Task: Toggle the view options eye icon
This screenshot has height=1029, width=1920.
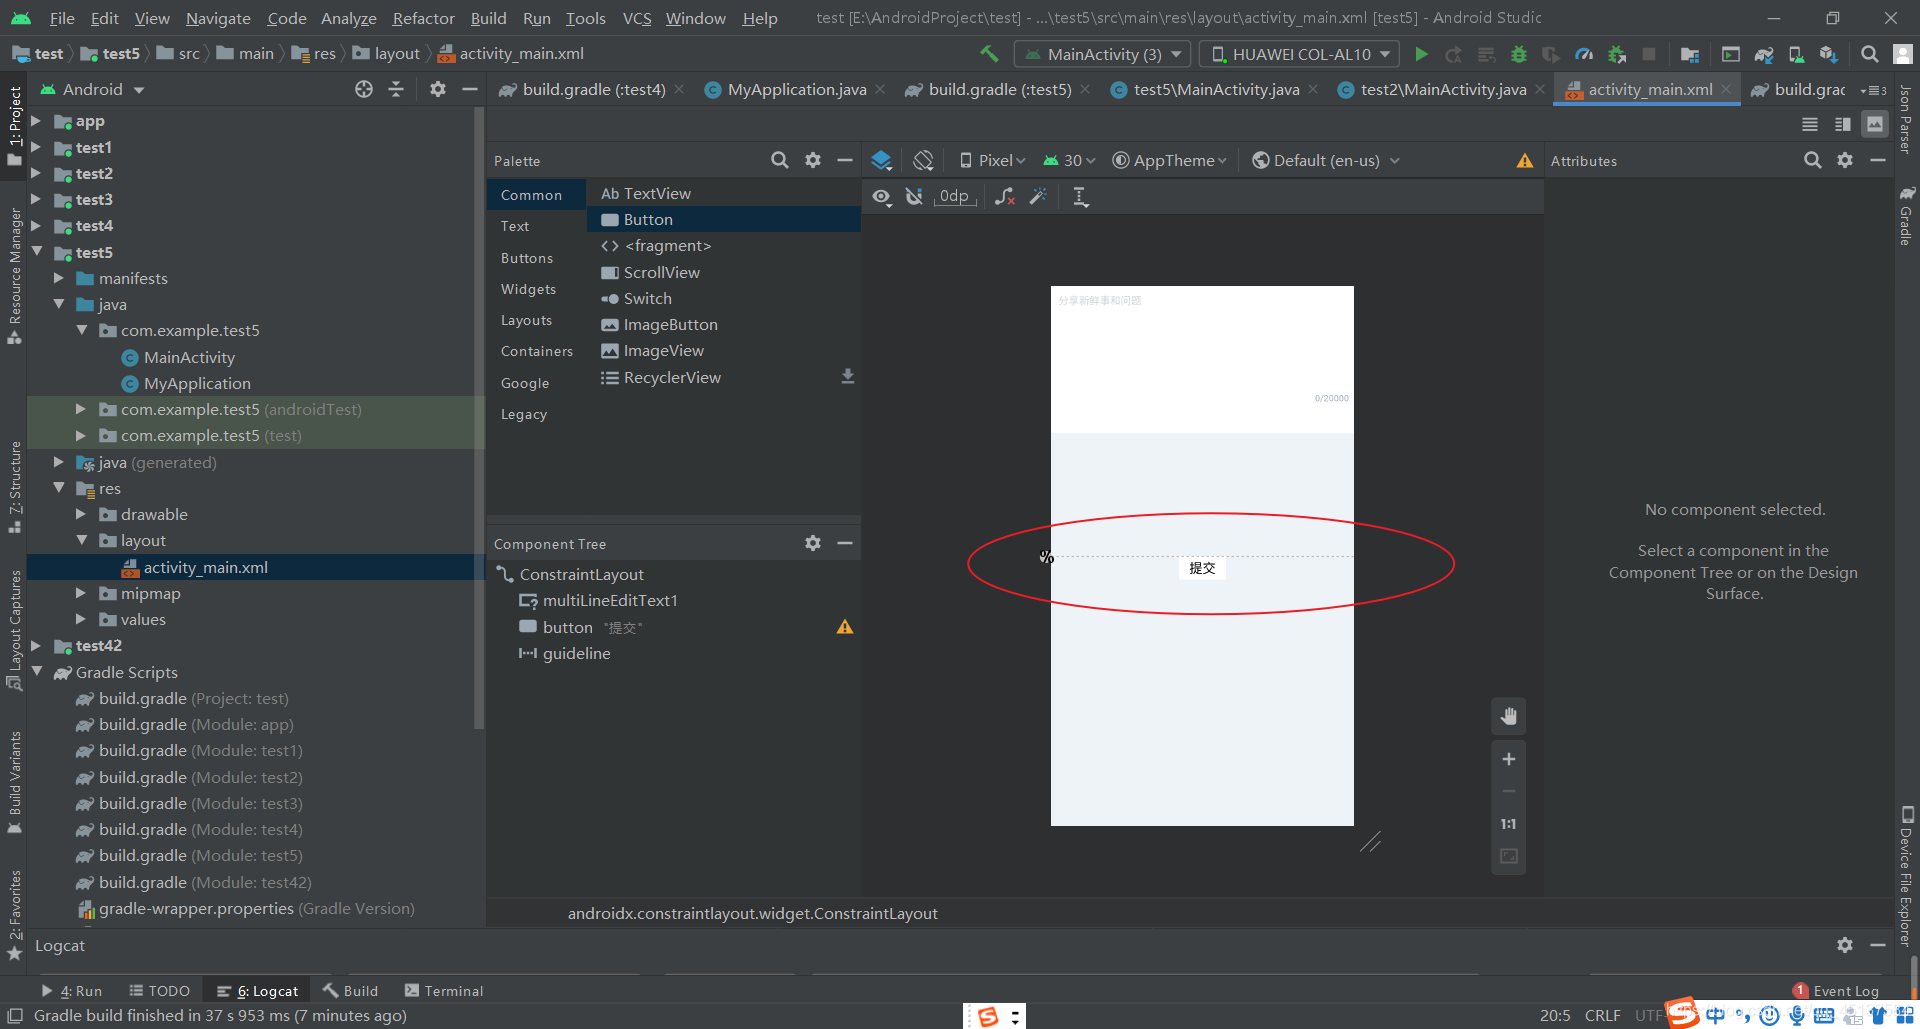Action: pos(881,196)
